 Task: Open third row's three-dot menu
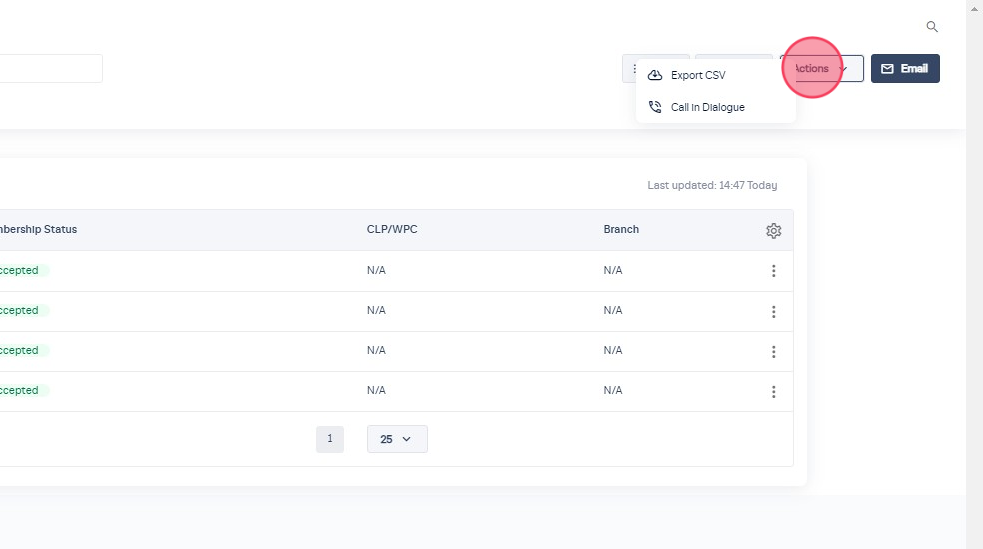point(773,351)
